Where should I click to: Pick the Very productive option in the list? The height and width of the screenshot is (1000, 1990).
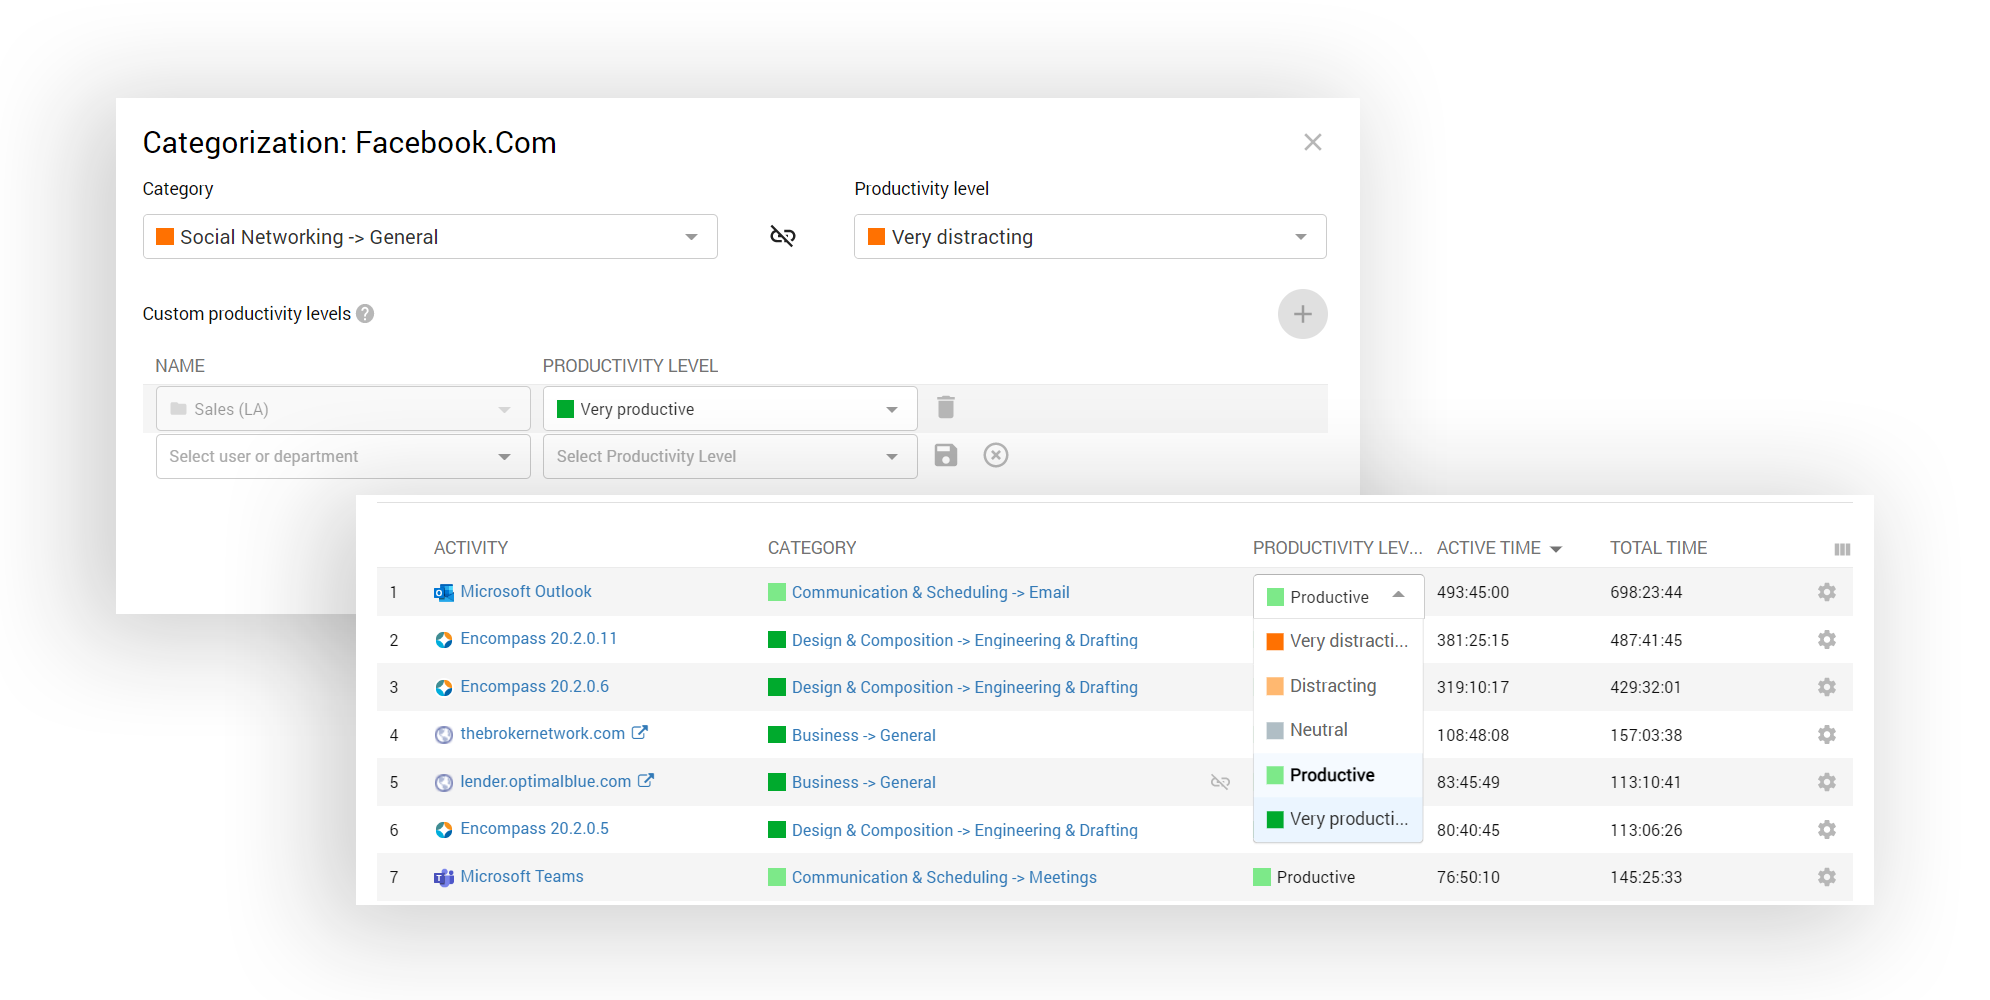pos(1347,819)
